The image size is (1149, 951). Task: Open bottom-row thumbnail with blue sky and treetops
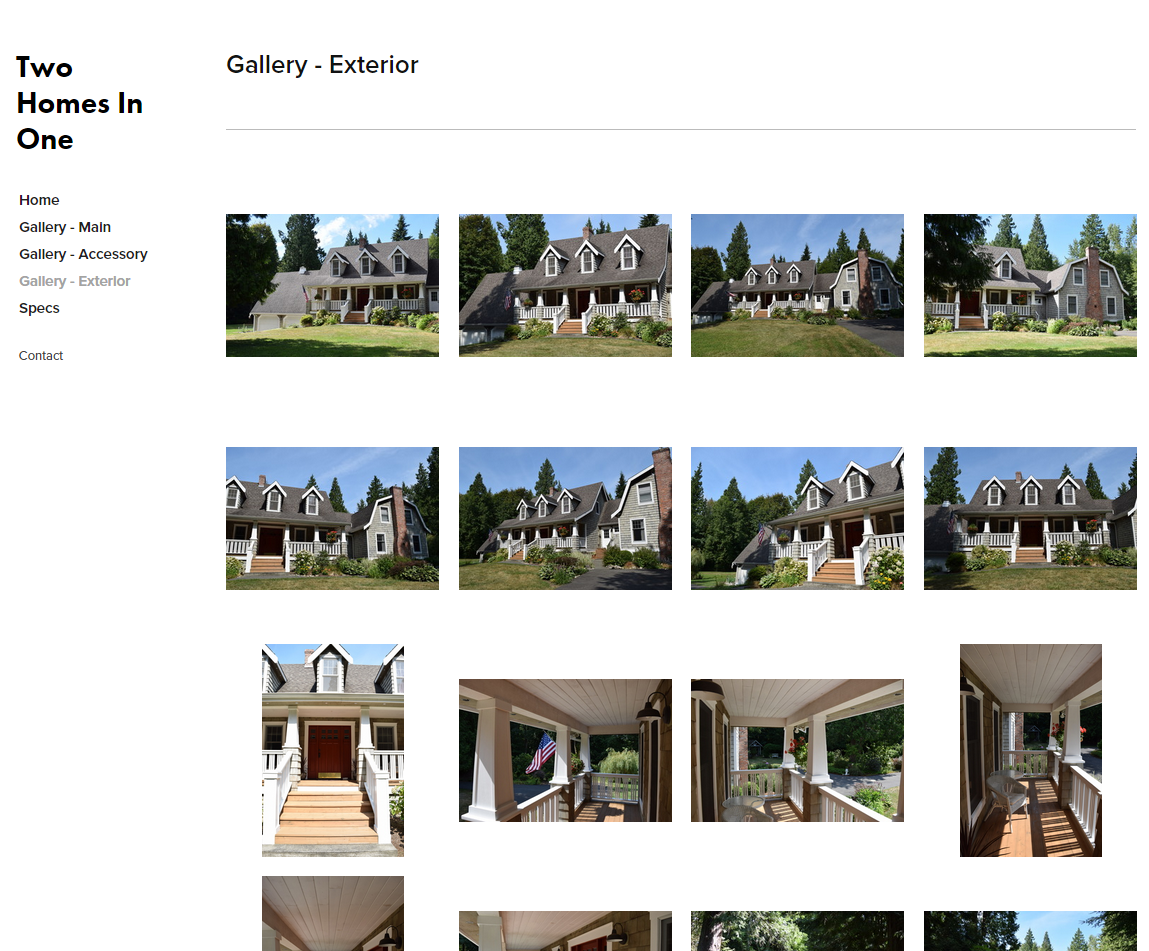1030,931
